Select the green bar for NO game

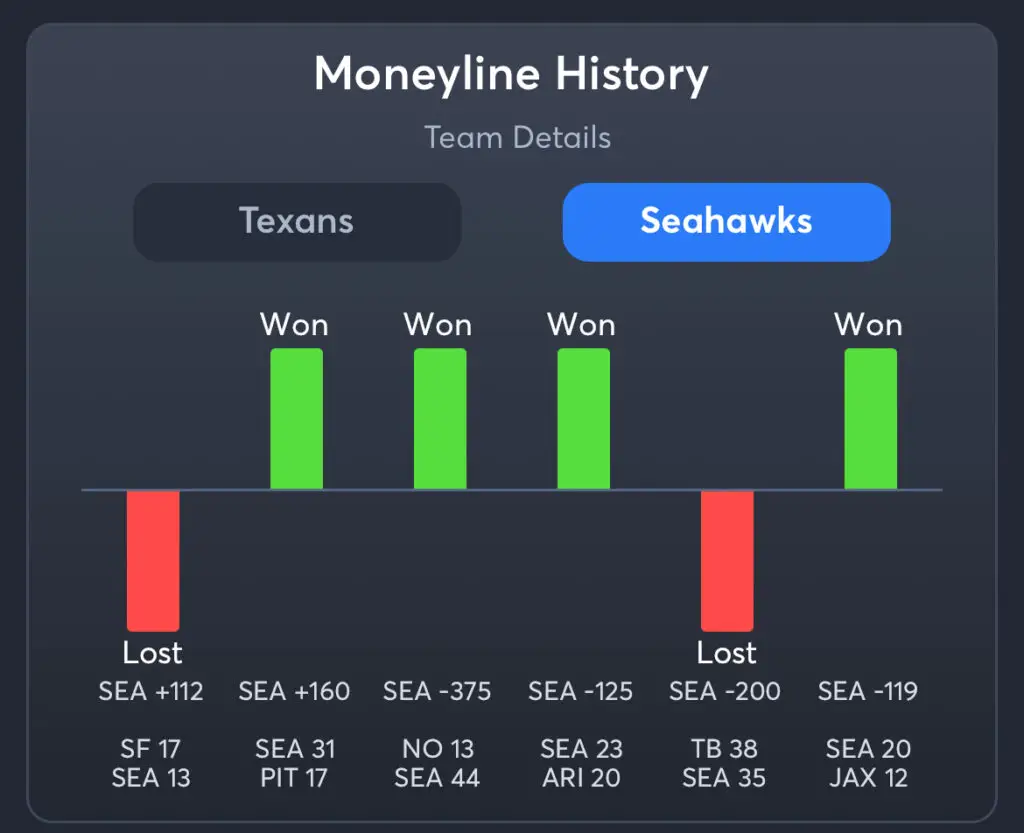pyautogui.click(x=440, y=418)
